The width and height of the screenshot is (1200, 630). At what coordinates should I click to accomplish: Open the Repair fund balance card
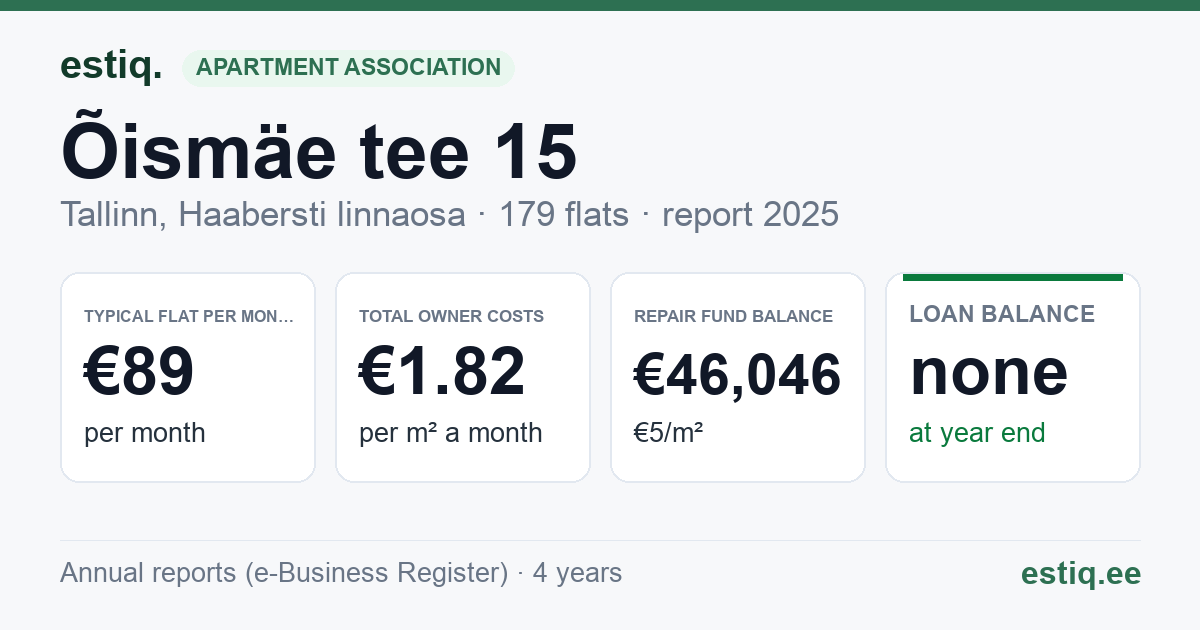click(738, 377)
